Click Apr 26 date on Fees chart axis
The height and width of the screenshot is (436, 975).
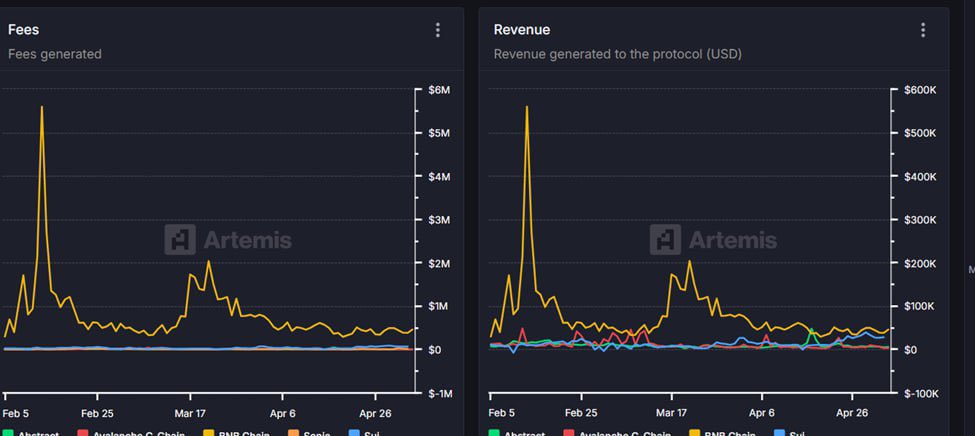click(x=375, y=413)
